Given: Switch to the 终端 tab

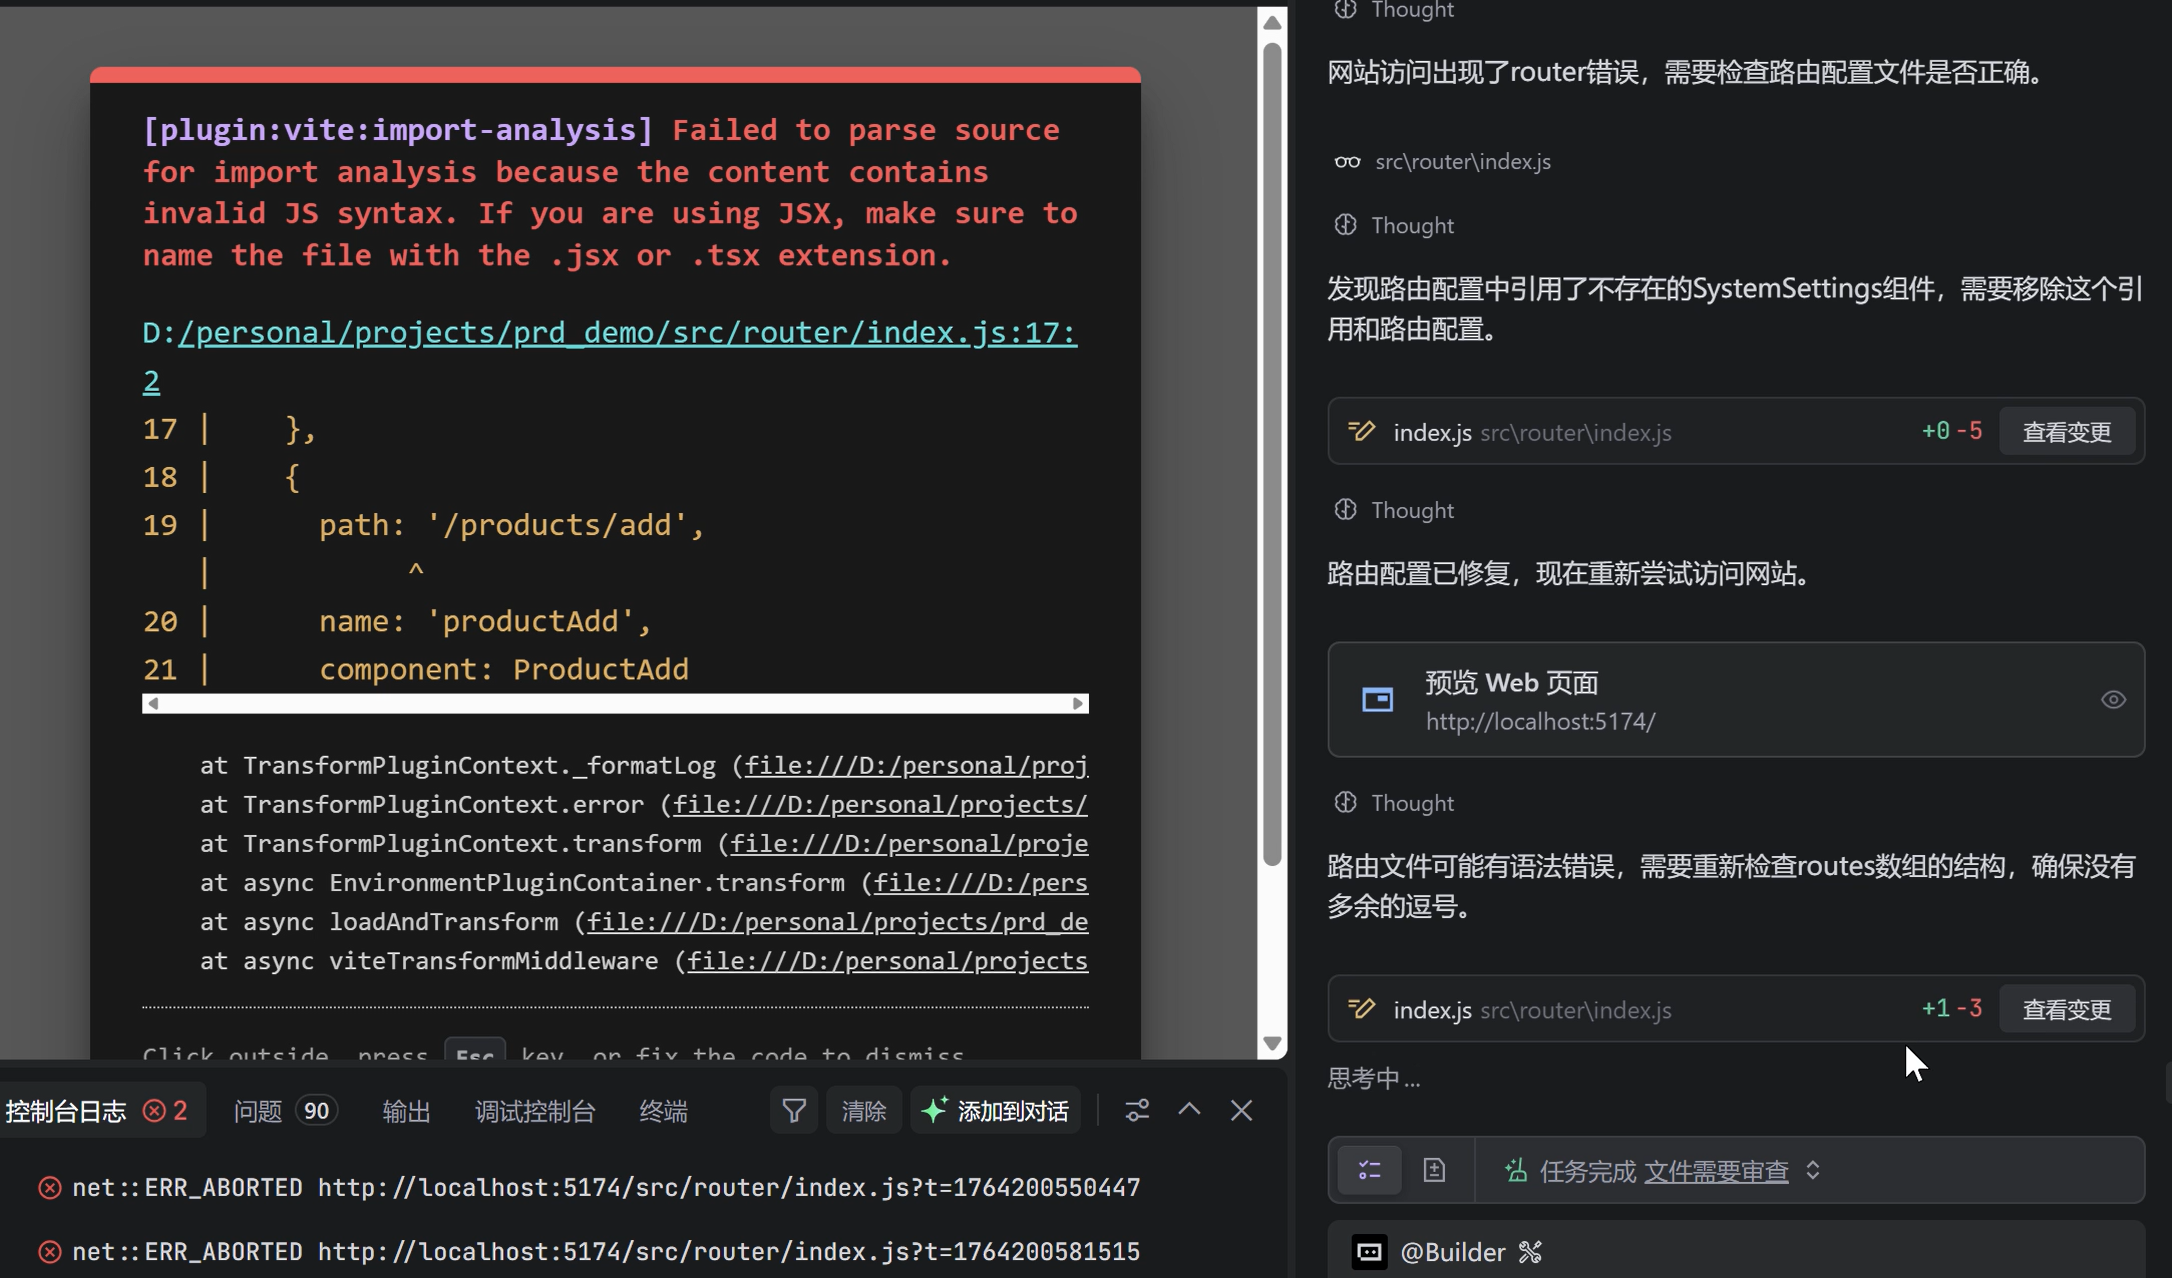Looking at the screenshot, I should click(x=662, y=1110).
